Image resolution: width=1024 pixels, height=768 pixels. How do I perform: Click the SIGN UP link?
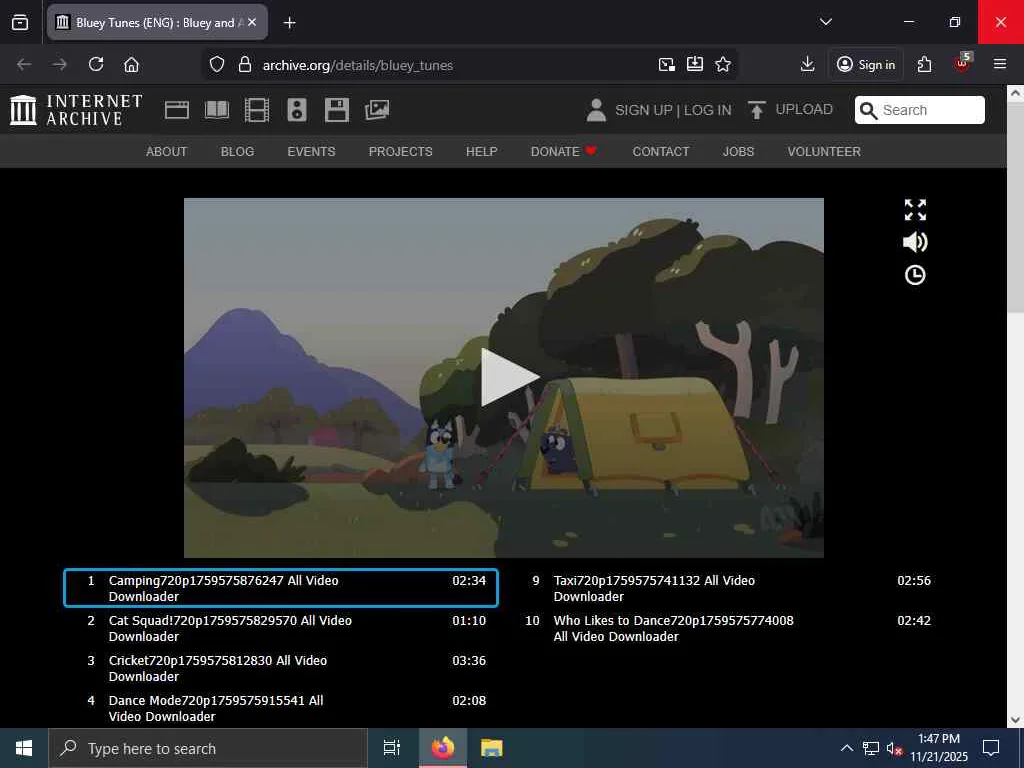point(643,110)
